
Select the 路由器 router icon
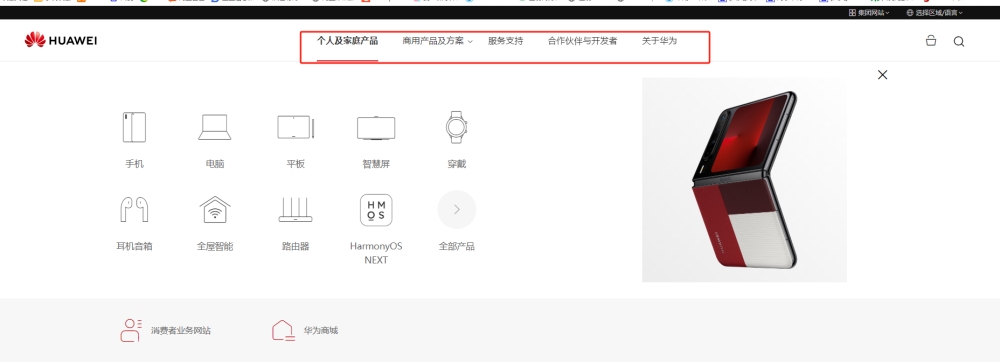click(295, 209)
